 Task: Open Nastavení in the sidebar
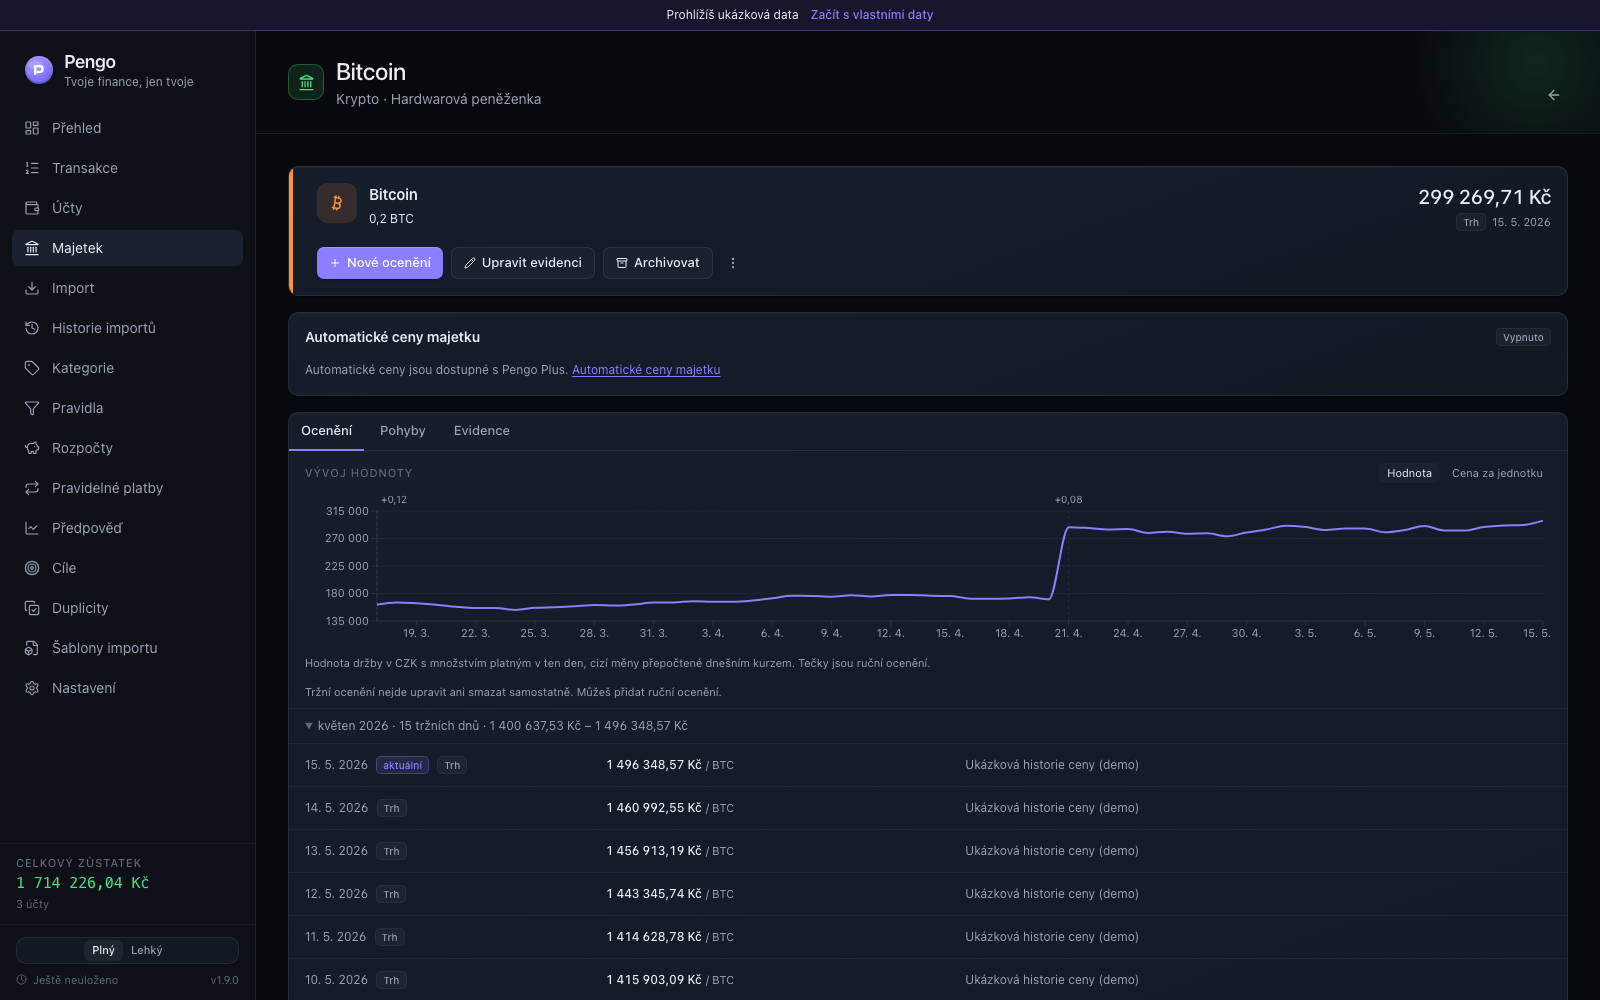[127, 688]
